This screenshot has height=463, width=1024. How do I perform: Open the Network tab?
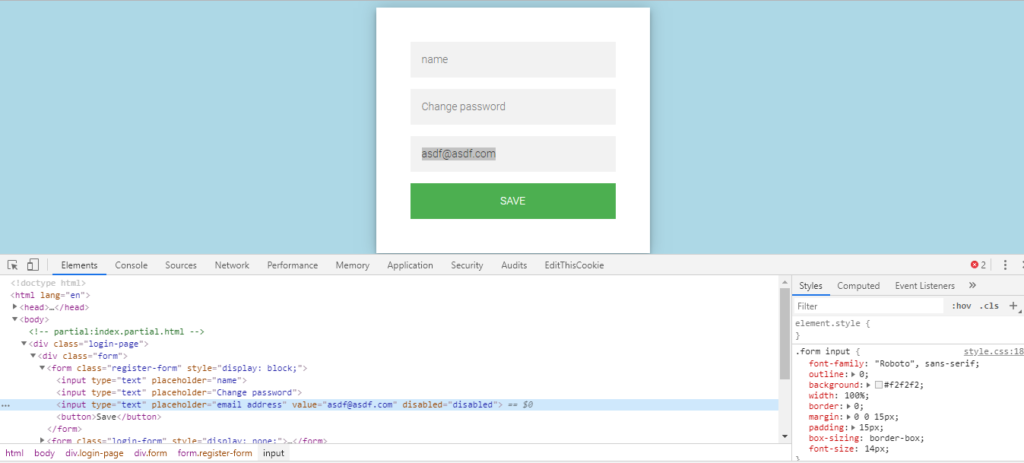point(232,265)
